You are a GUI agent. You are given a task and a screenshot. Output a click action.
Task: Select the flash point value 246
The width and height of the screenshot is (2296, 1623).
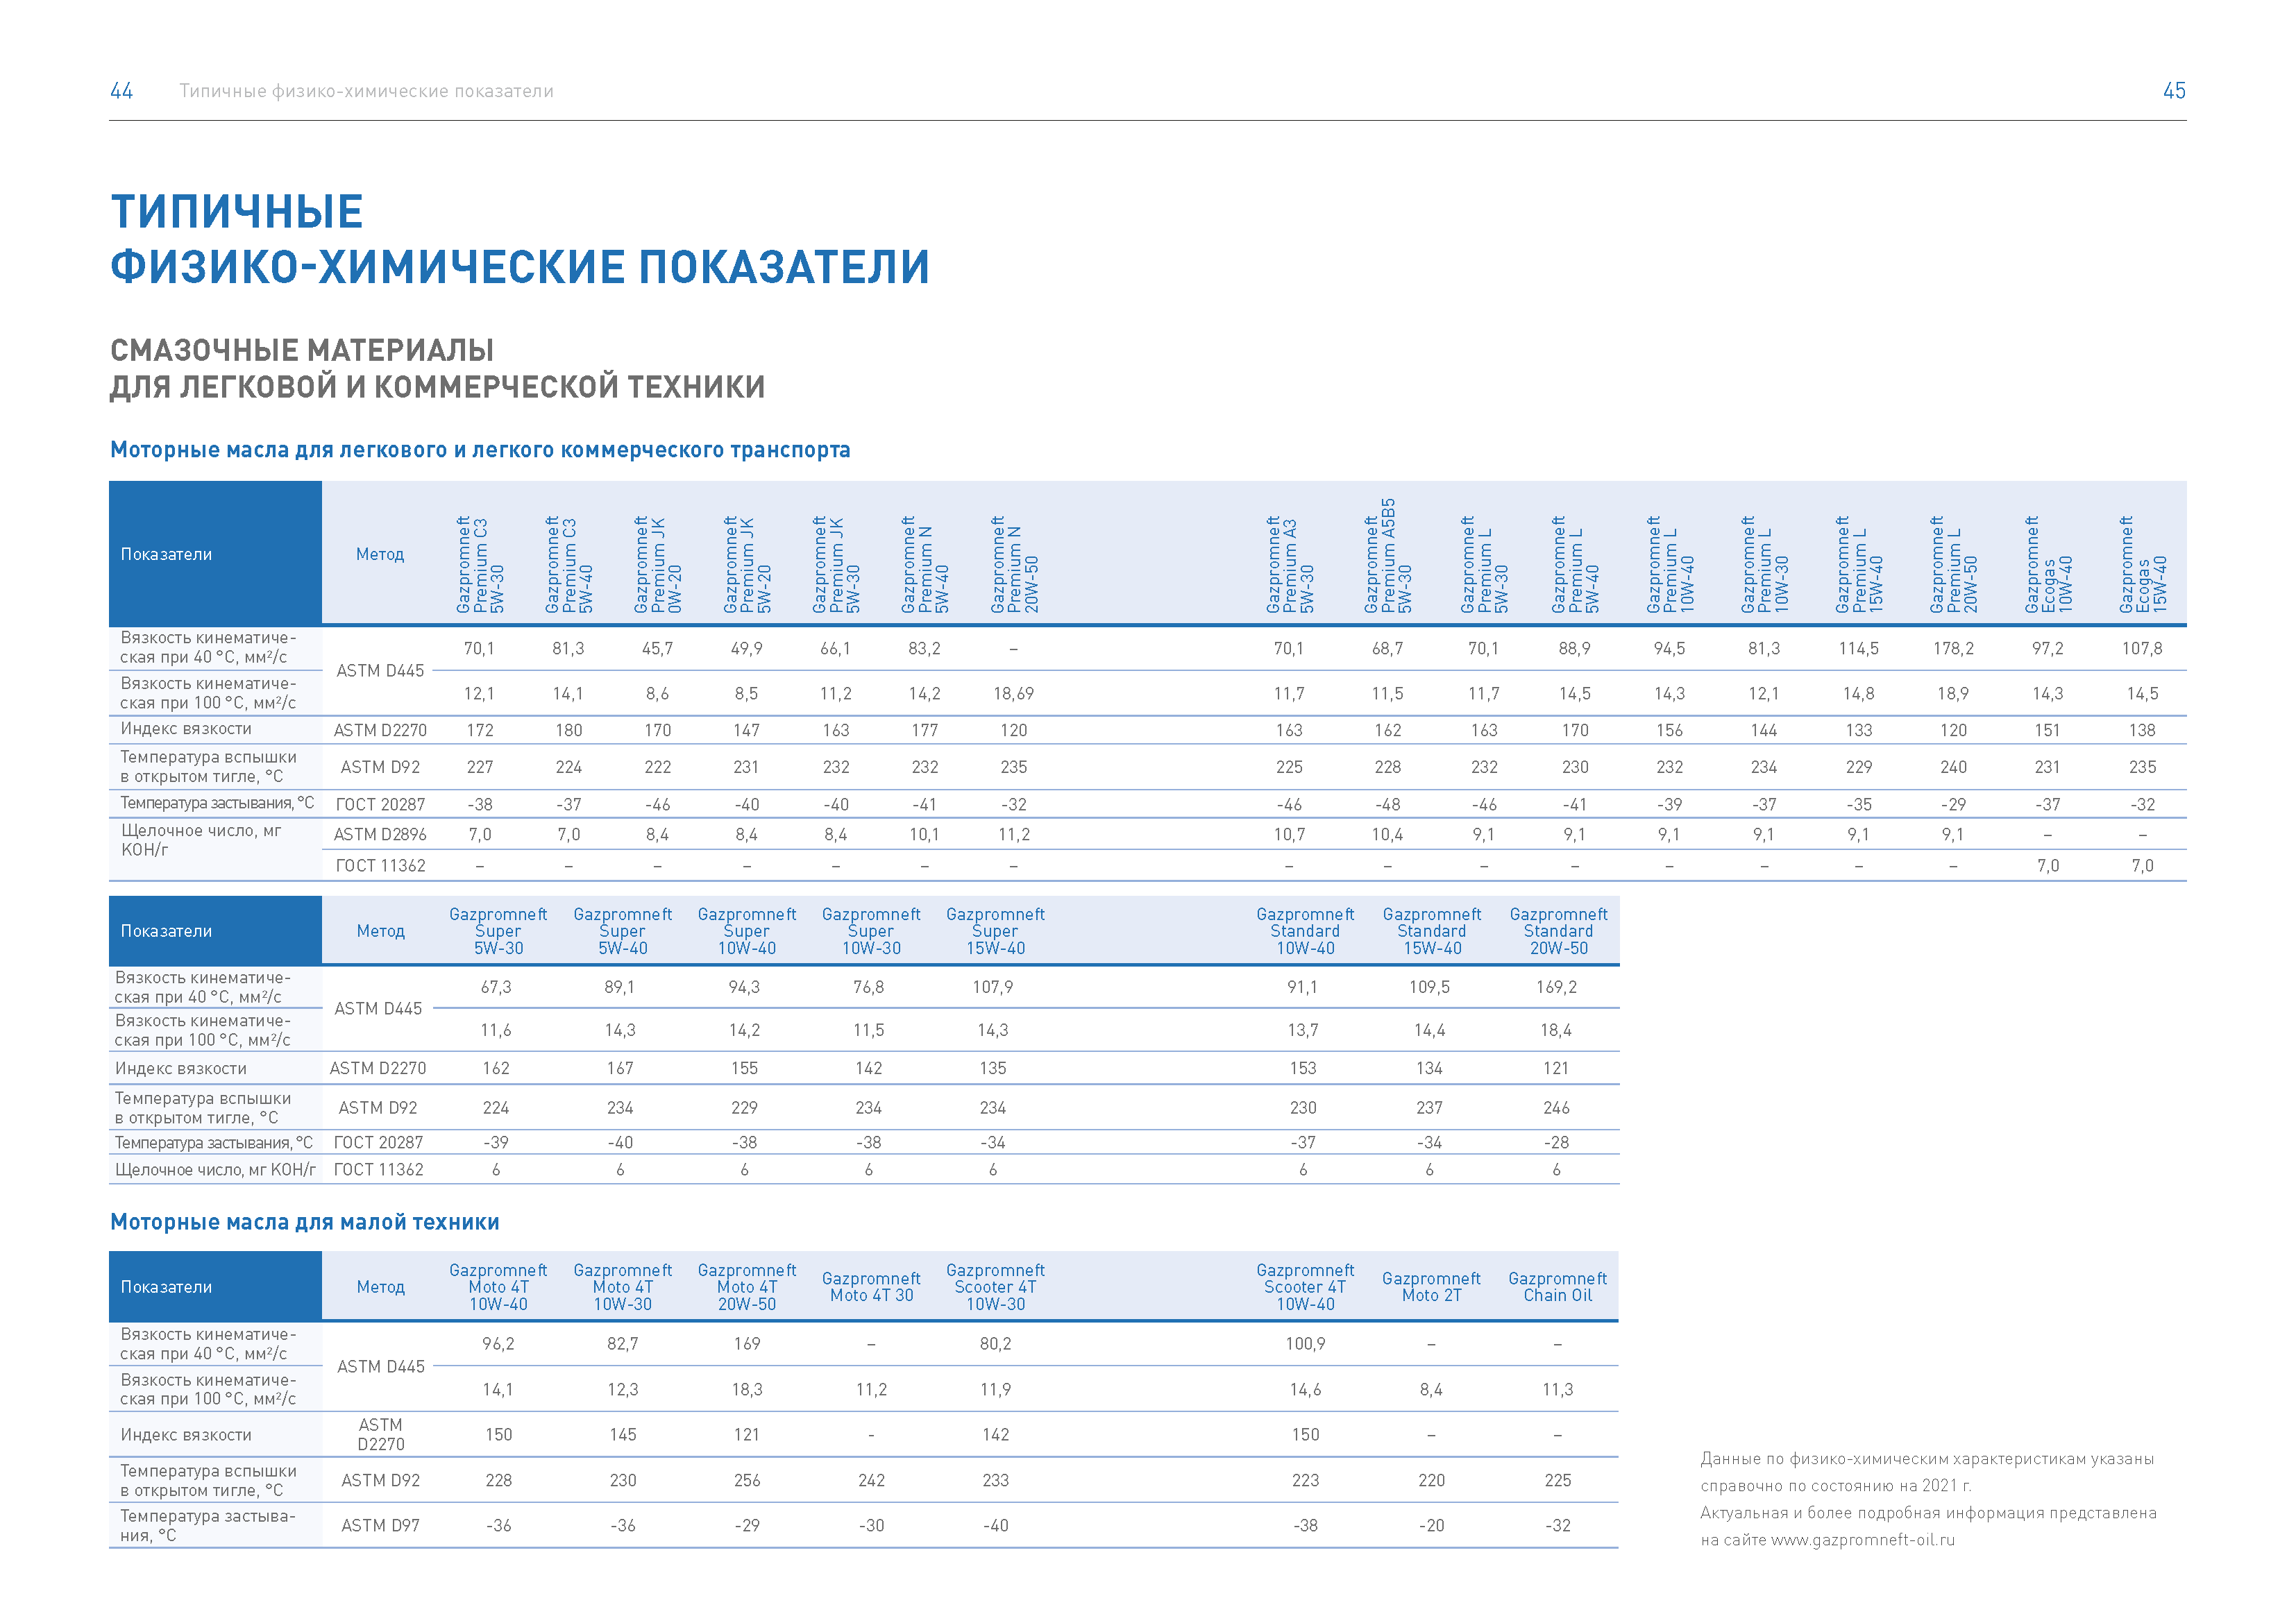pos(1557,1107)
